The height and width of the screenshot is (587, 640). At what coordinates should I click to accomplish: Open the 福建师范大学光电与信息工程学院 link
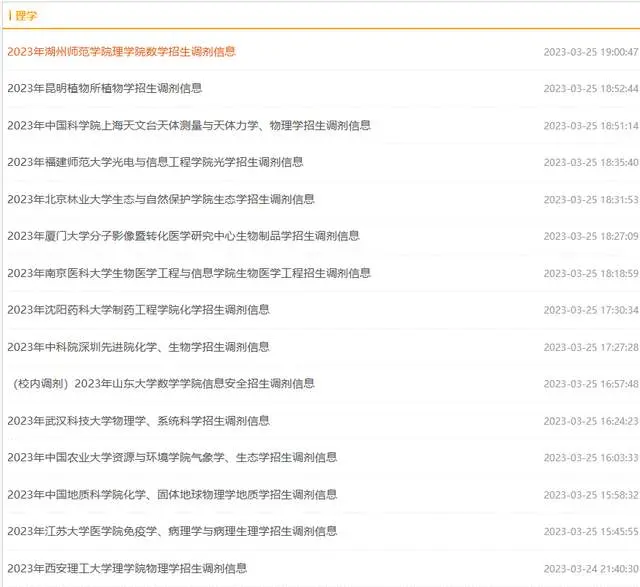(155, 162)
